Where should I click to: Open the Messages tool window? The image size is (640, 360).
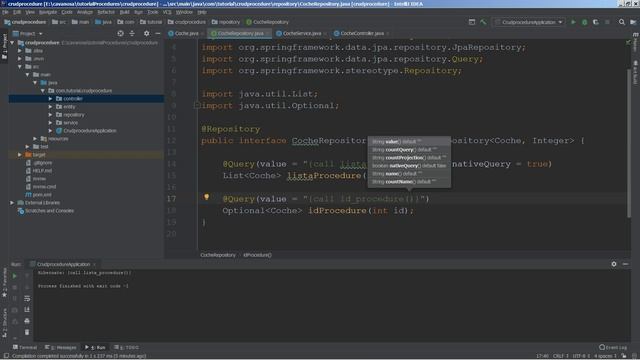pos(61,347)
